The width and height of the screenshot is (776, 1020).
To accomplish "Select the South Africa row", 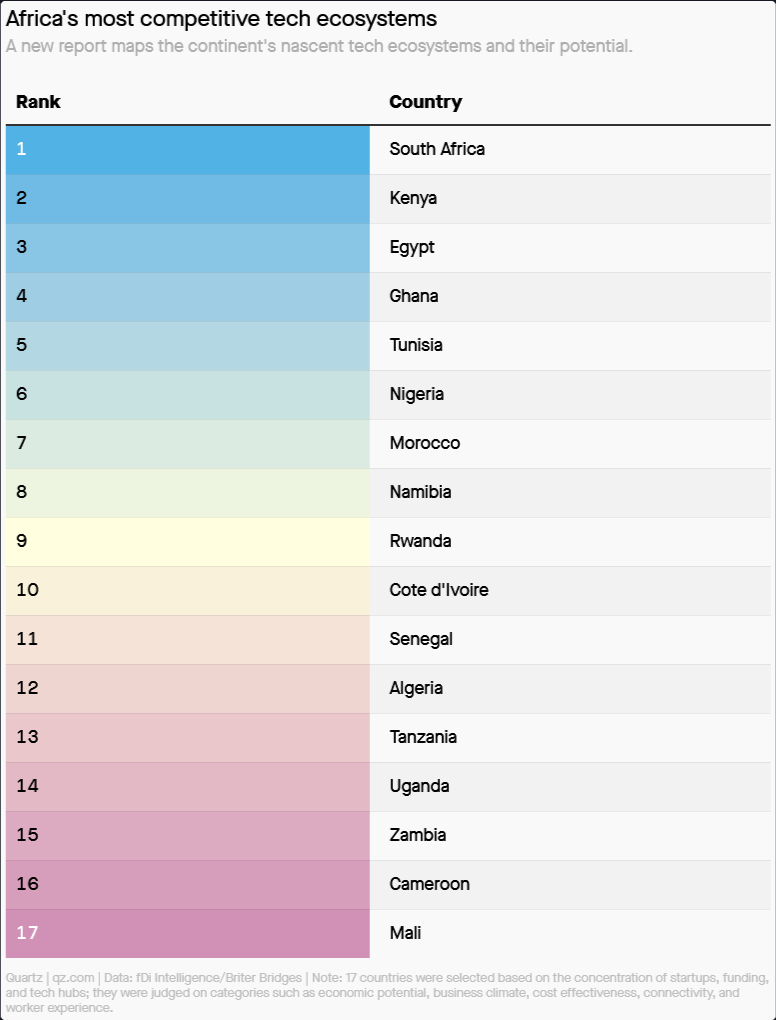I will coord(388,150).
